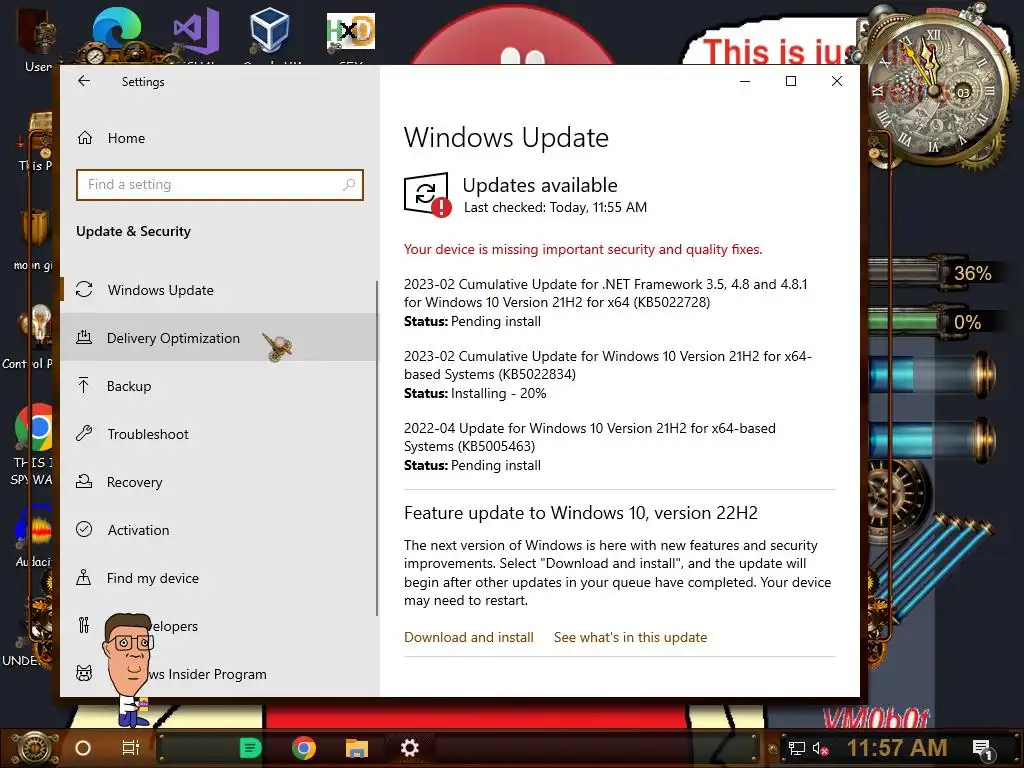Open the notification center icon
This screenshot has height=768, width=1024.
click(984, 749)
